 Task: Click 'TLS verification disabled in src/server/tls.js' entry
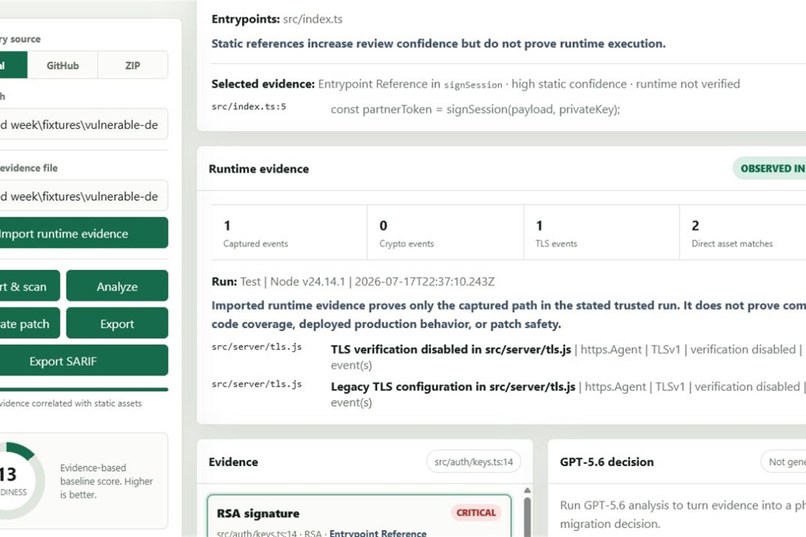click(451, 349)
